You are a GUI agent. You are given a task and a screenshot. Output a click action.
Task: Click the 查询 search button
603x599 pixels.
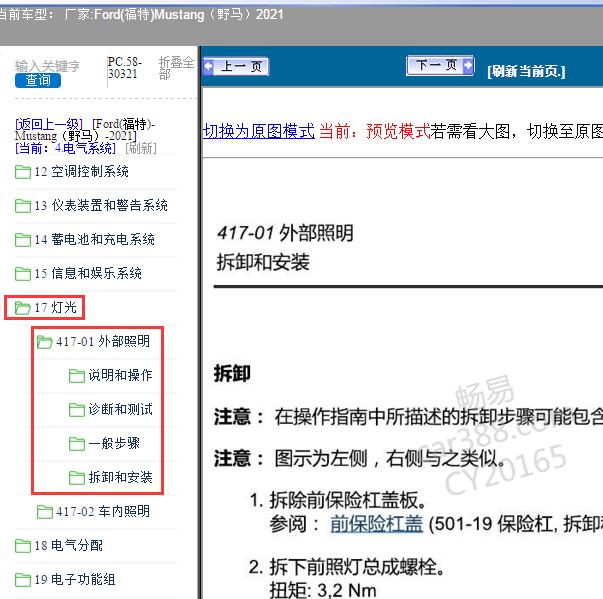(38, 81)
